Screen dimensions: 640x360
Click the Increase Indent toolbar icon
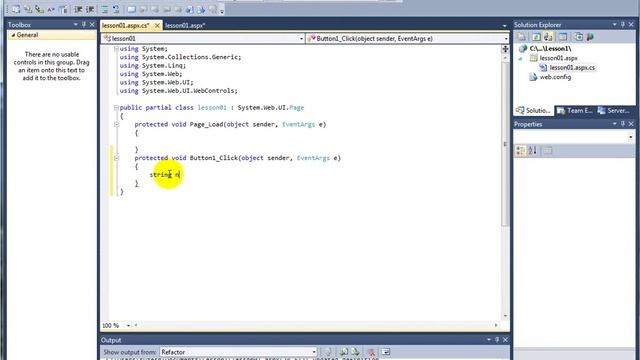click(x=90, y=9)
